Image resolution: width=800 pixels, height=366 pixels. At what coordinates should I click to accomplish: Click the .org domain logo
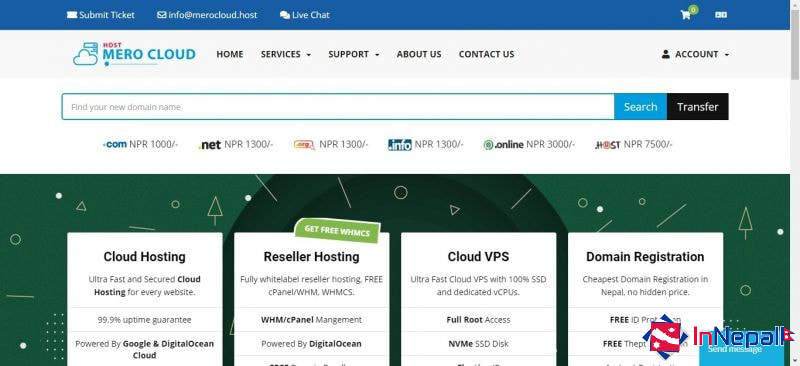(305, 145)
